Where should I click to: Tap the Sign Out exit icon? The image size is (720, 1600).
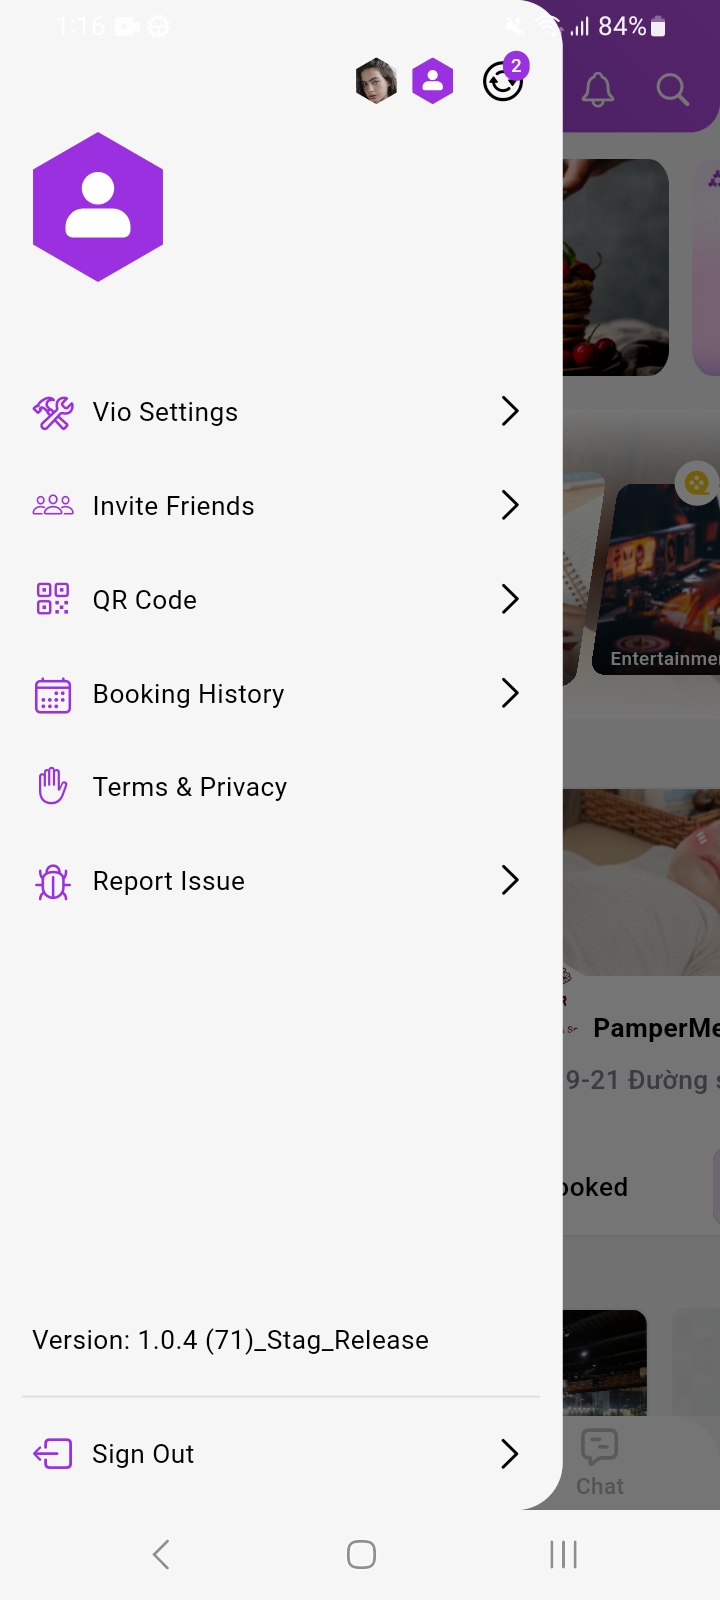click(x=53, y=1454)
